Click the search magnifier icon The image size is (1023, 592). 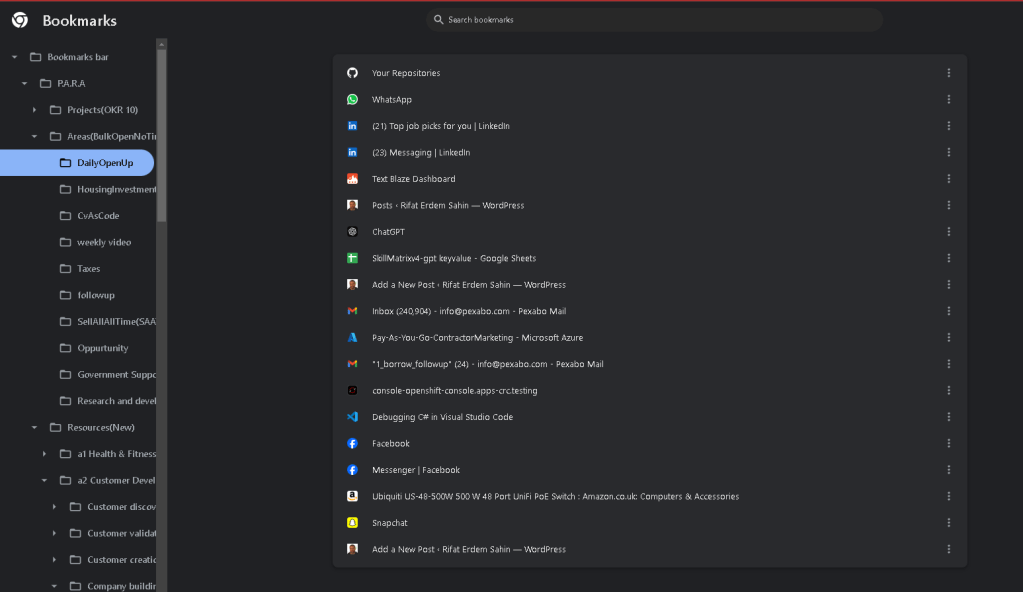pyautogui.click(x=438, y=20)
